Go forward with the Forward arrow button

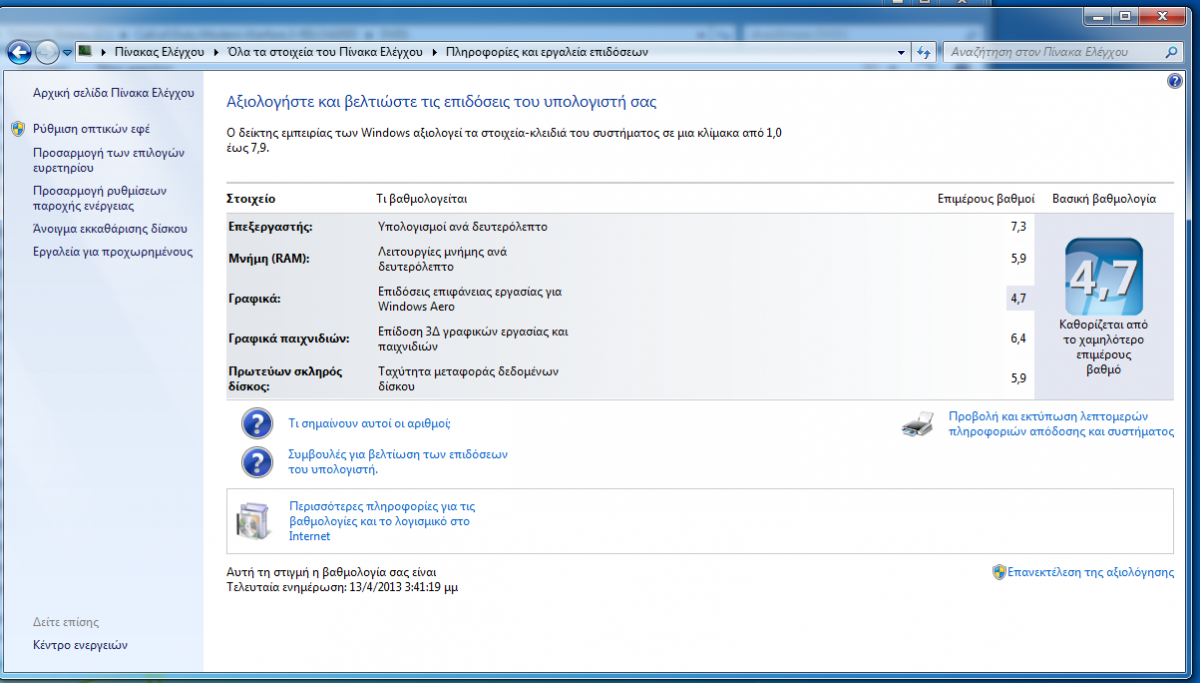point(47,52)
